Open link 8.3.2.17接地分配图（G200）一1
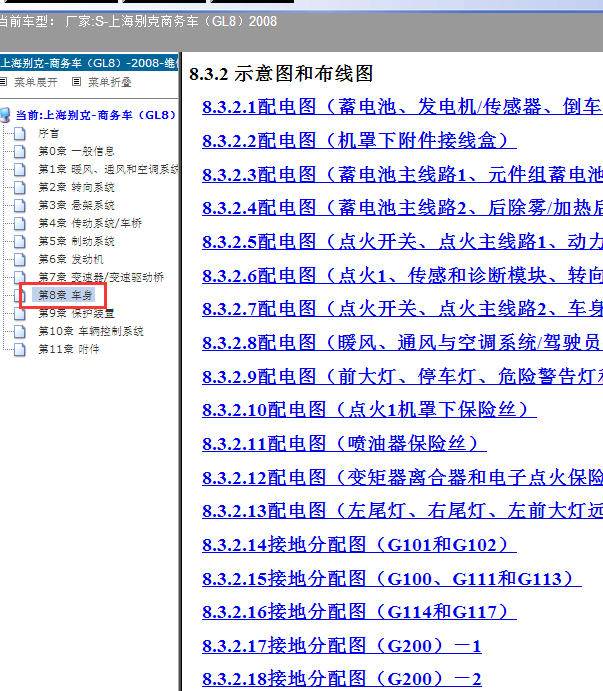Screen dimensions: 603x691 342,646
